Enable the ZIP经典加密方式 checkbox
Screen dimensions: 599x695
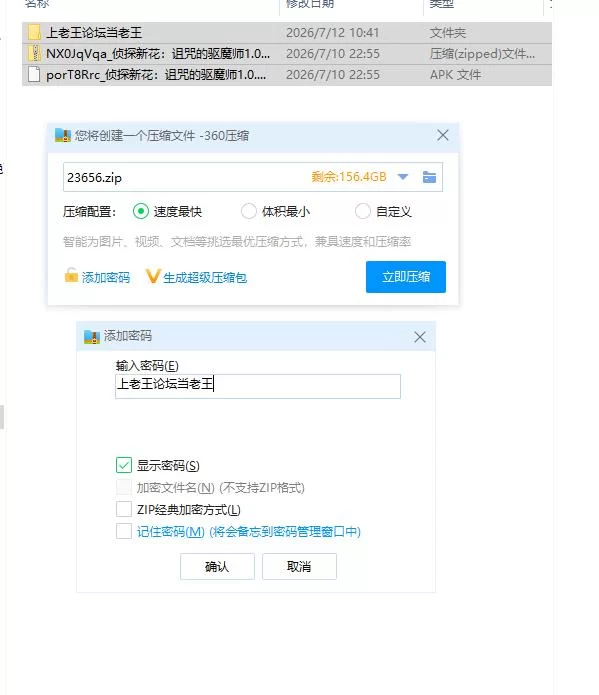point(124,509)
